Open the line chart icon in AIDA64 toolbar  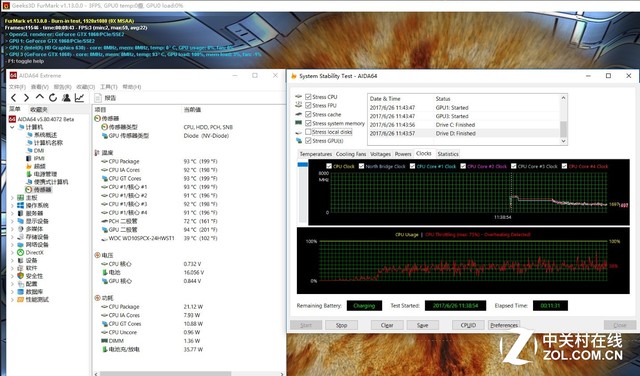(79, 98)
